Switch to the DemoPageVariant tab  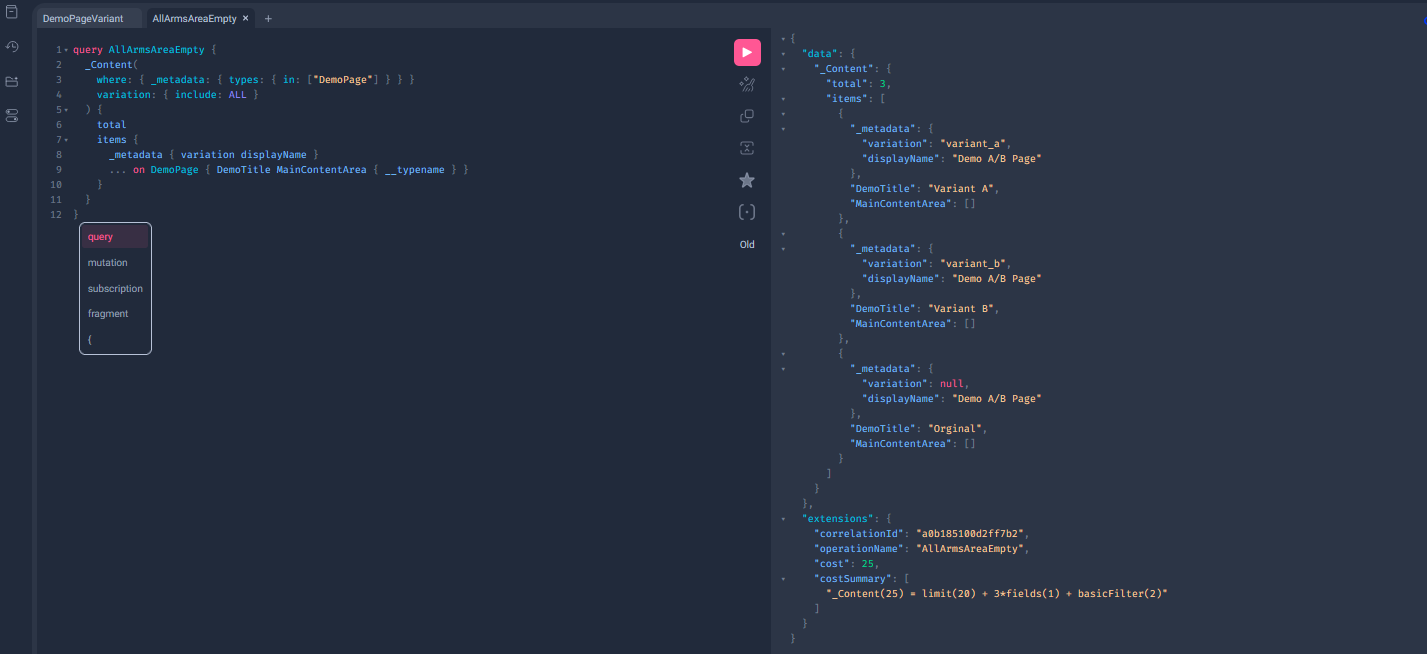click(x=83, y=18)
